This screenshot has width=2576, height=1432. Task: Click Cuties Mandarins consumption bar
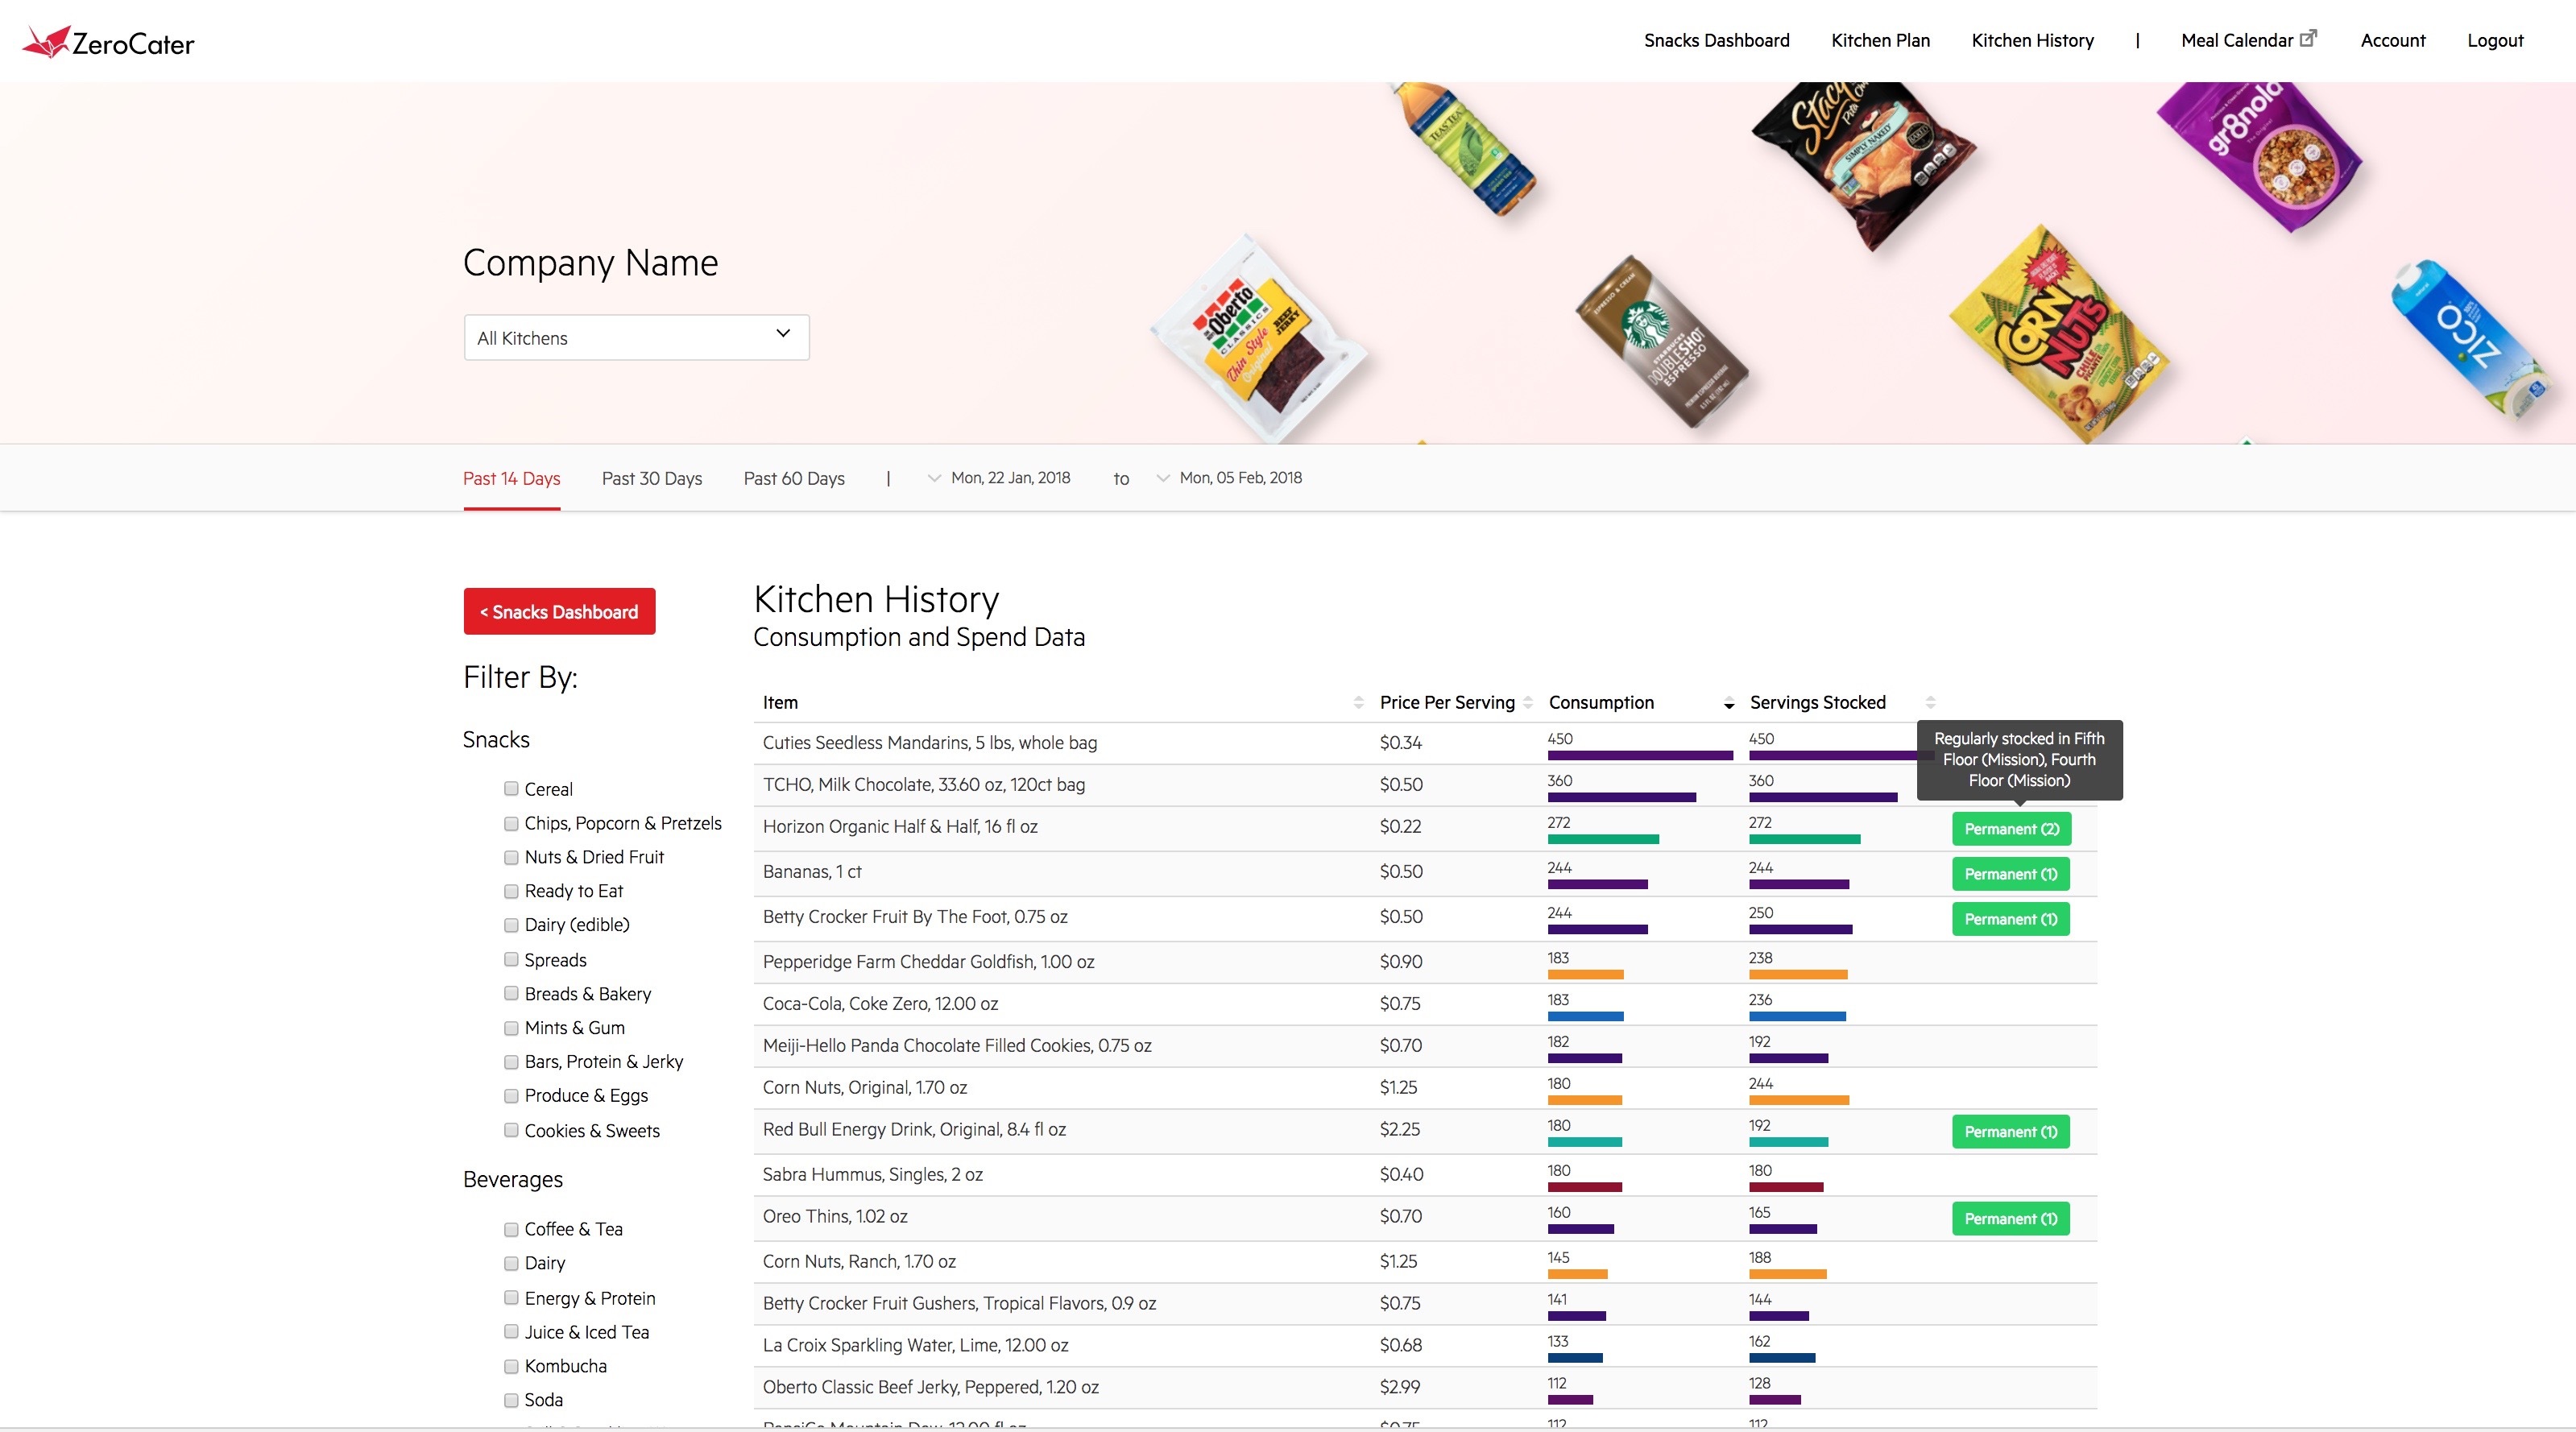coord(1640,755)
